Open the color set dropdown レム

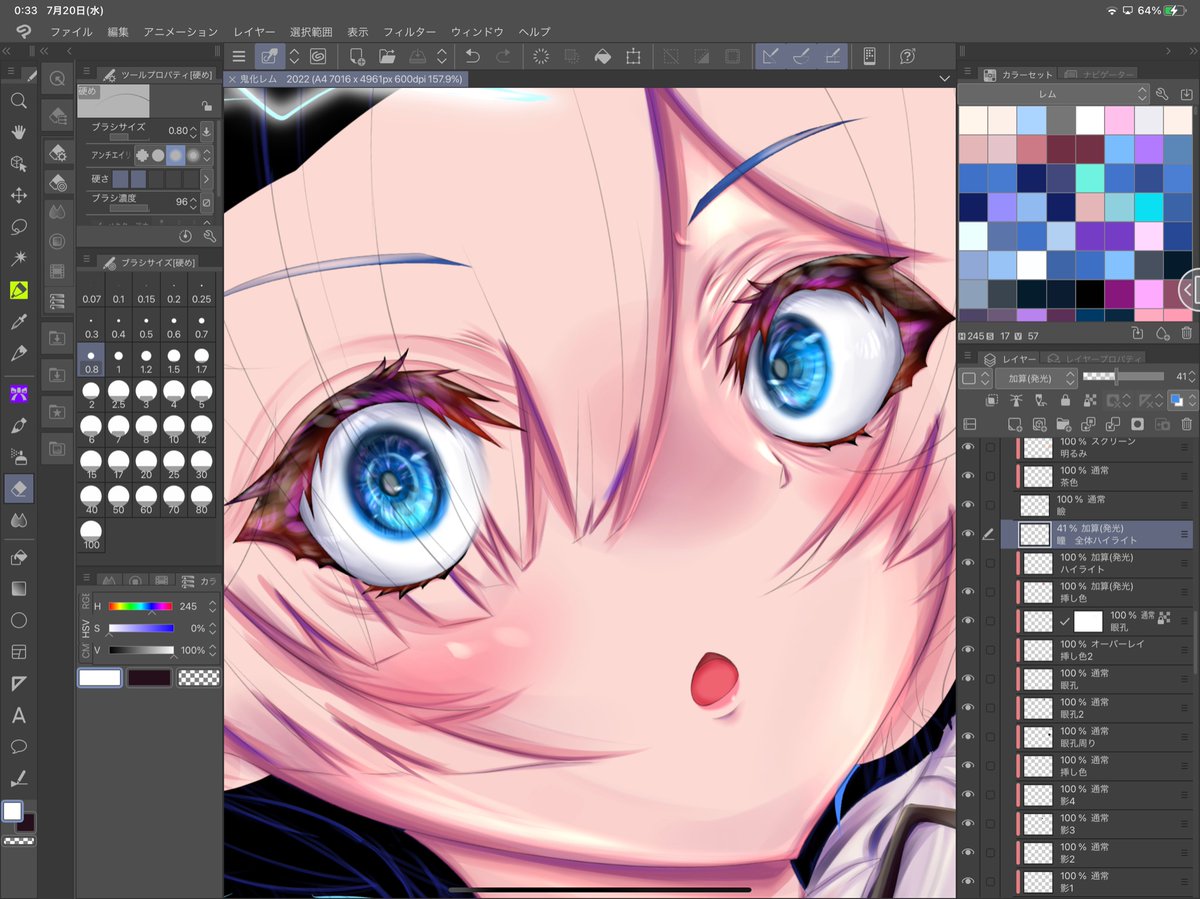click(x=1054, y=93)
